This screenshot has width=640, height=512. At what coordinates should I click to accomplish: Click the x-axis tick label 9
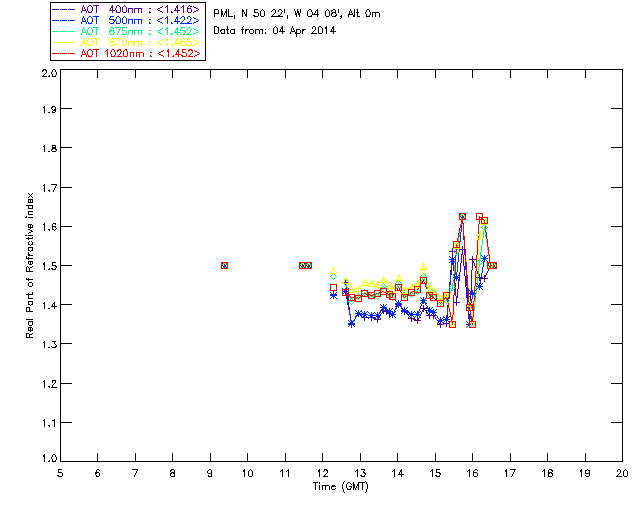coord(210,473)
